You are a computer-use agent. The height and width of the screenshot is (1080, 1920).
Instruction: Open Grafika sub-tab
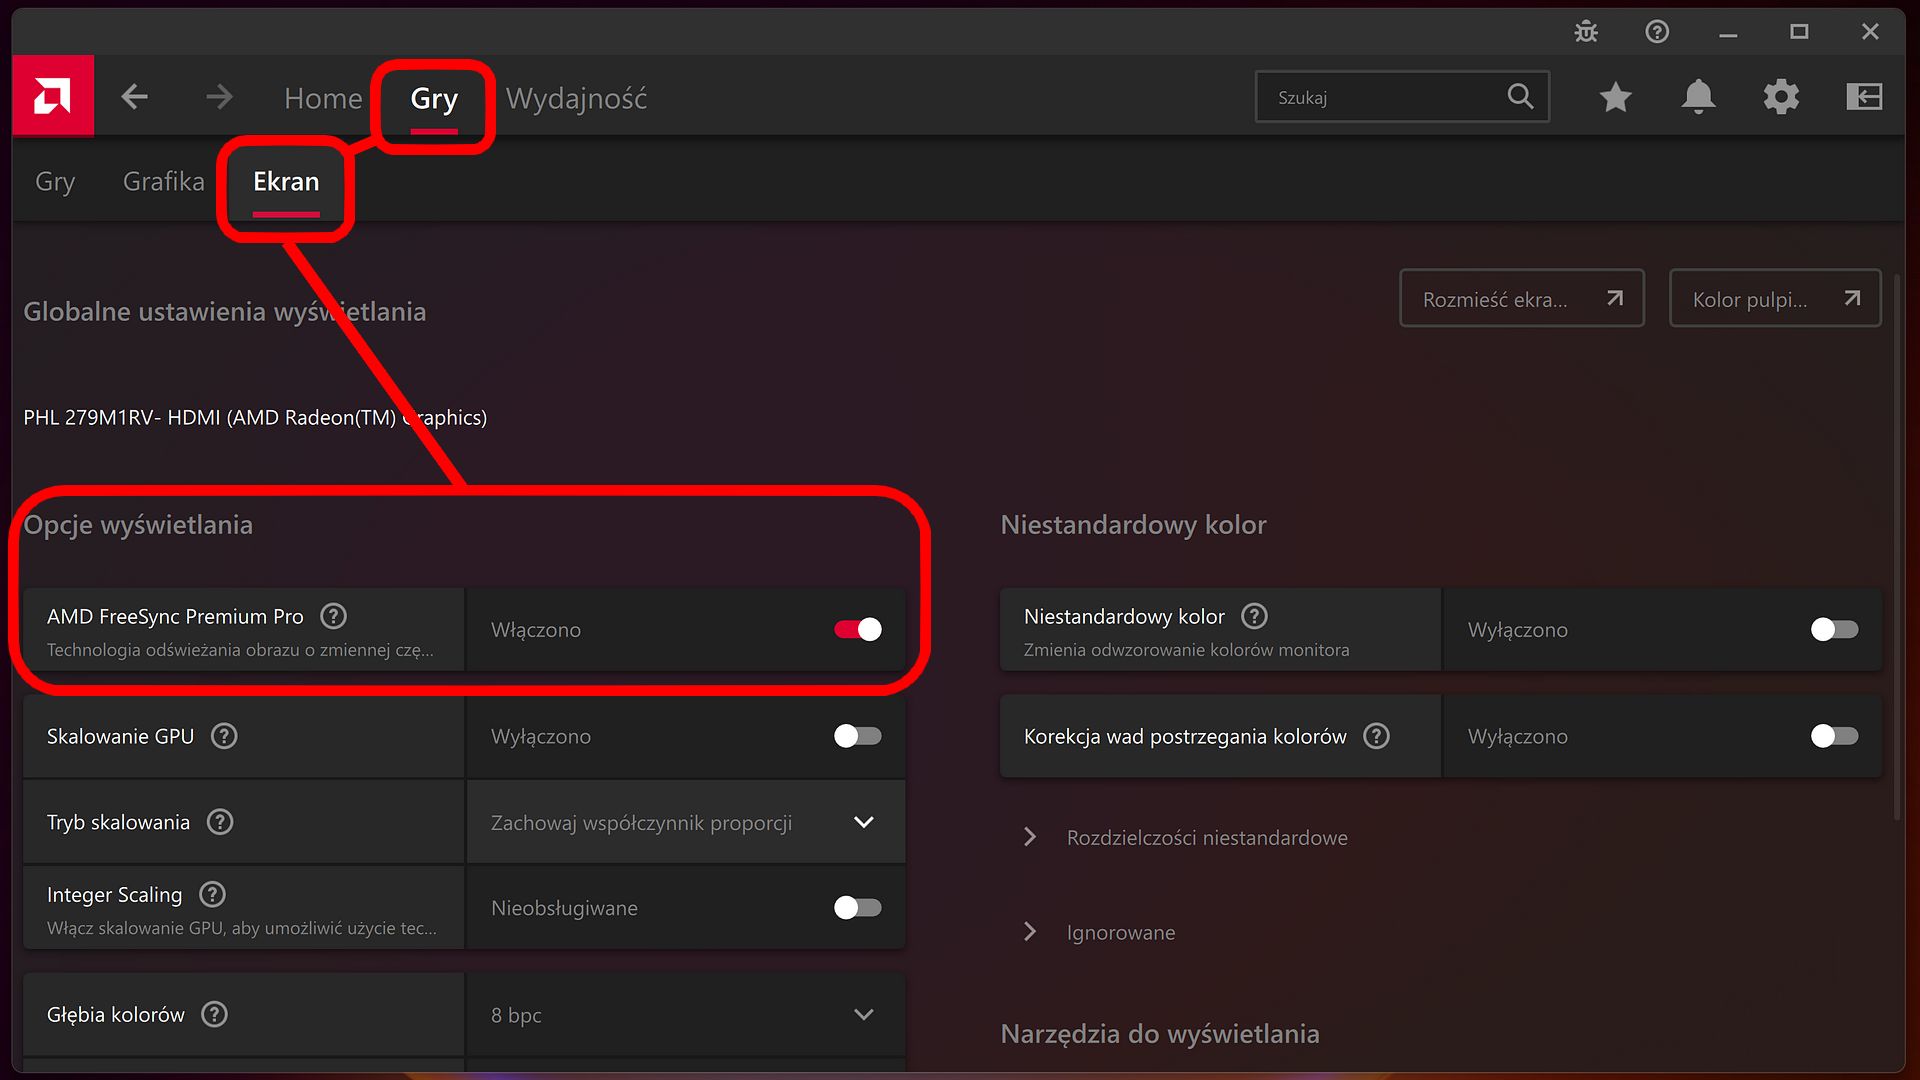[164, 181]
